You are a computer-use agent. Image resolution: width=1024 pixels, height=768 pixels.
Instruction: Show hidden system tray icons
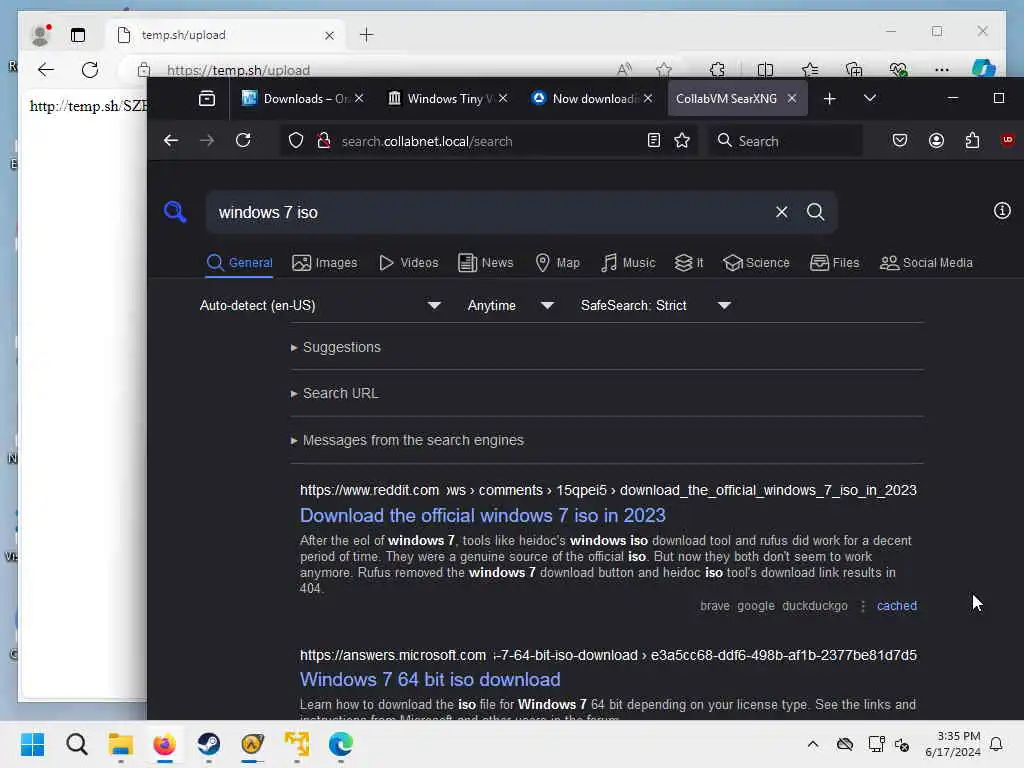[x=813, y=744]
